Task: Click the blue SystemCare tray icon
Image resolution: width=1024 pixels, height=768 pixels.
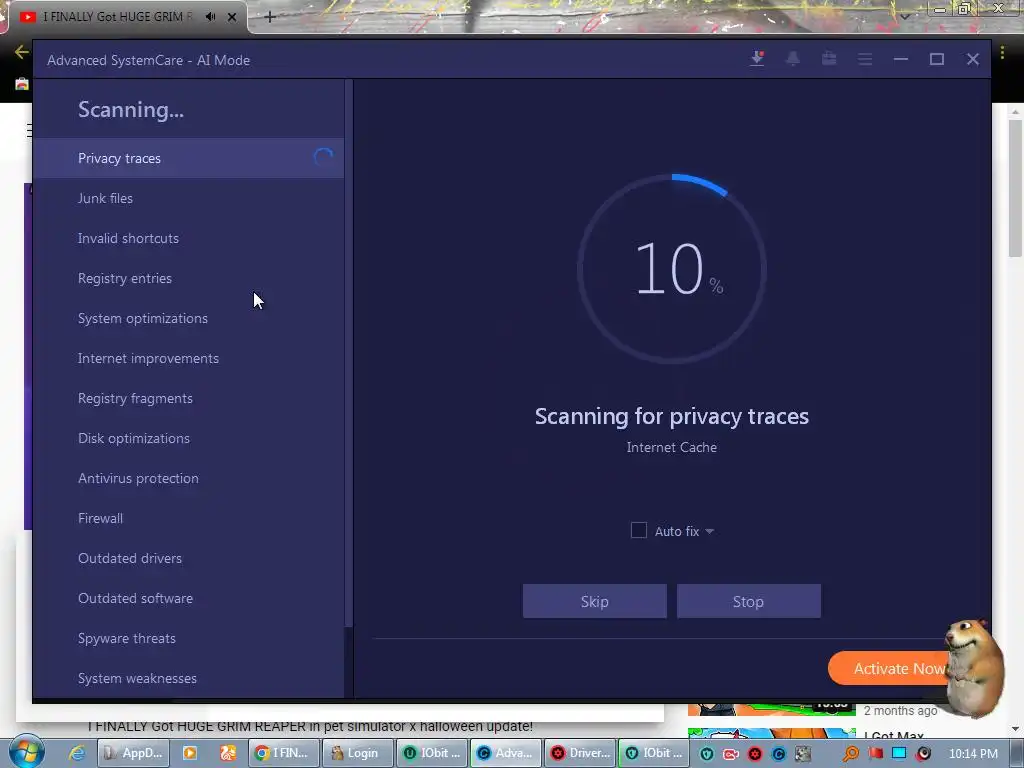Action: (778, 754)
